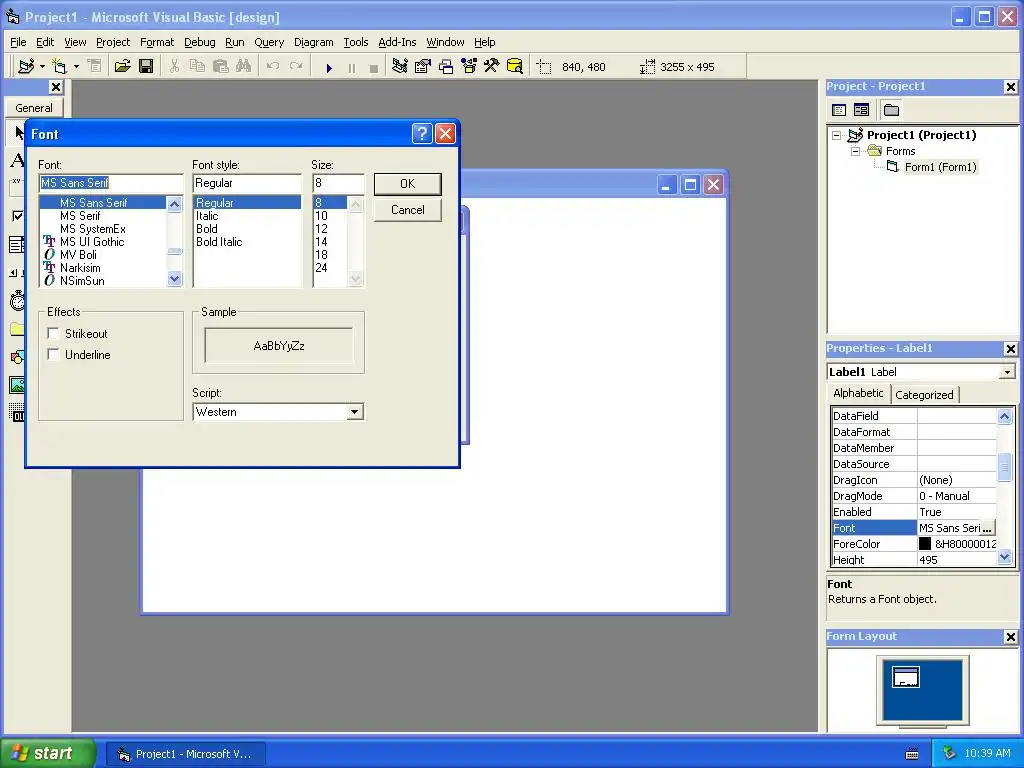Open the Properties Window toolbar icon
The image size is (1024, 768).
pos(423,67)
